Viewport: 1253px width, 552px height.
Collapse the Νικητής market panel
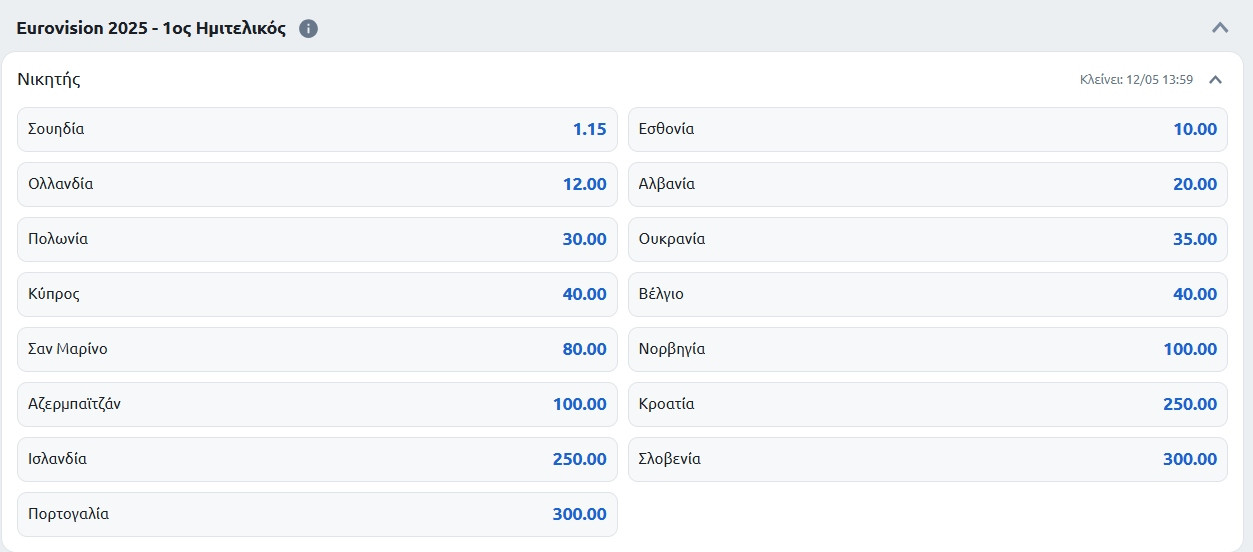(1215, 80)
